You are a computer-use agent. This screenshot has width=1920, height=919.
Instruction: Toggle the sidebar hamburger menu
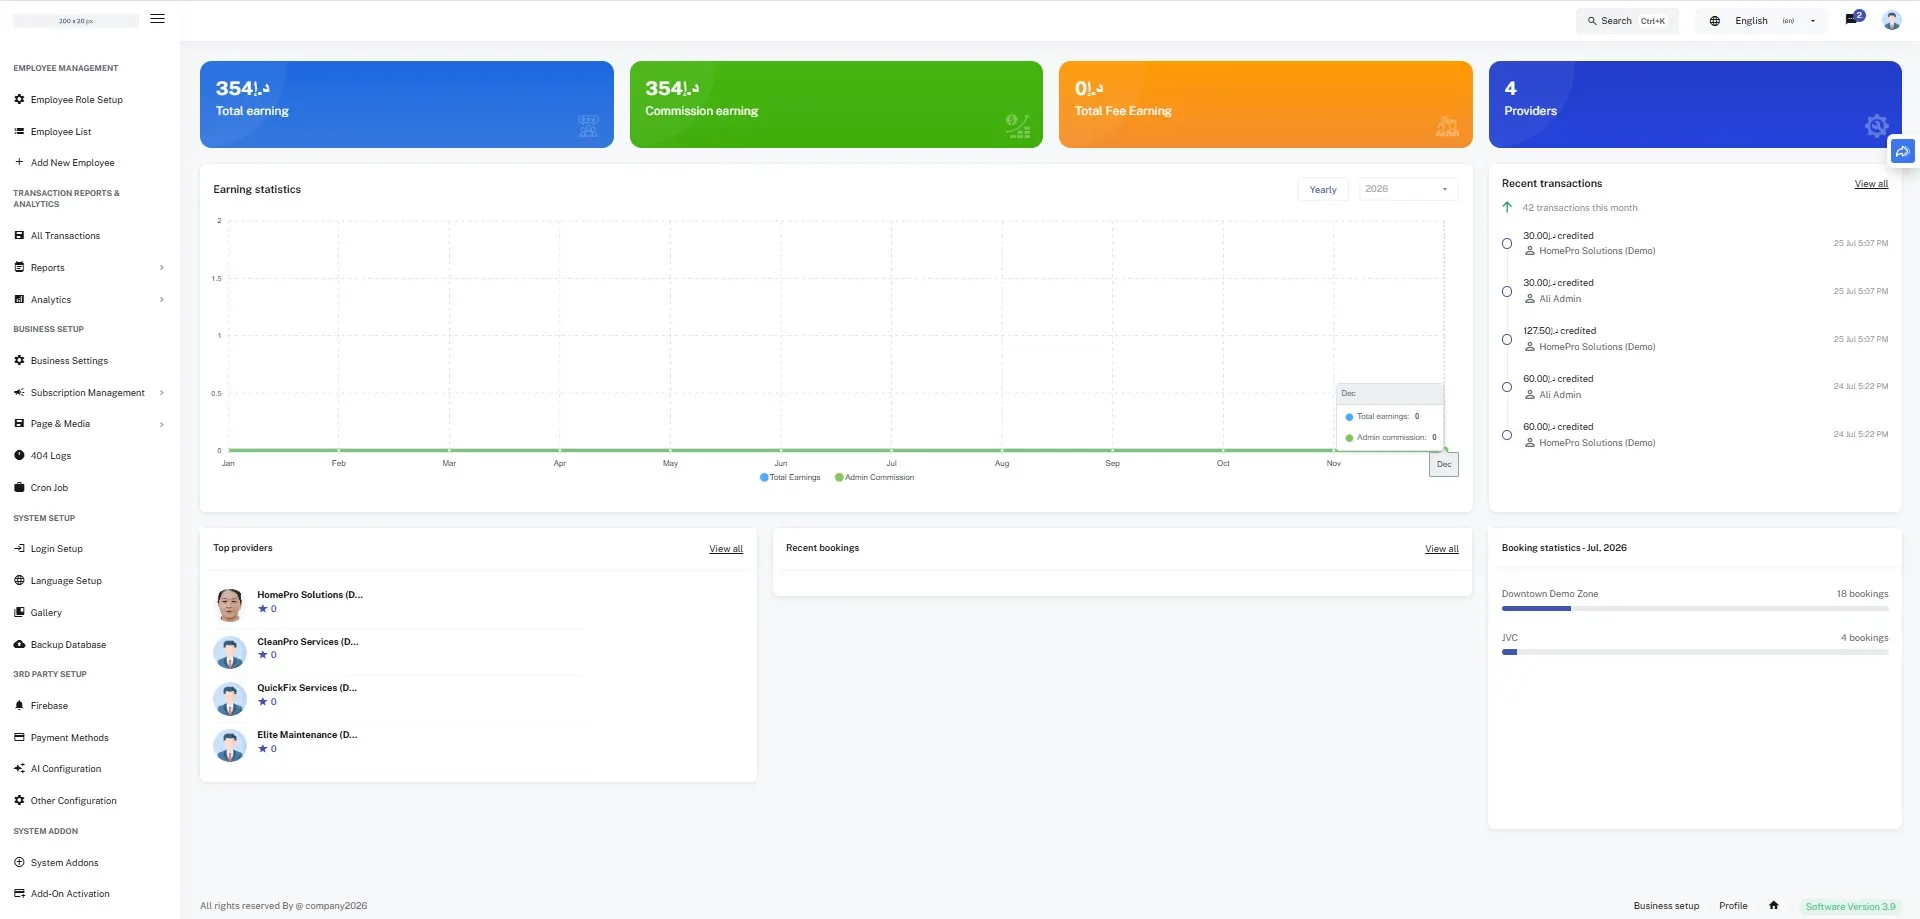click(157, 19)
